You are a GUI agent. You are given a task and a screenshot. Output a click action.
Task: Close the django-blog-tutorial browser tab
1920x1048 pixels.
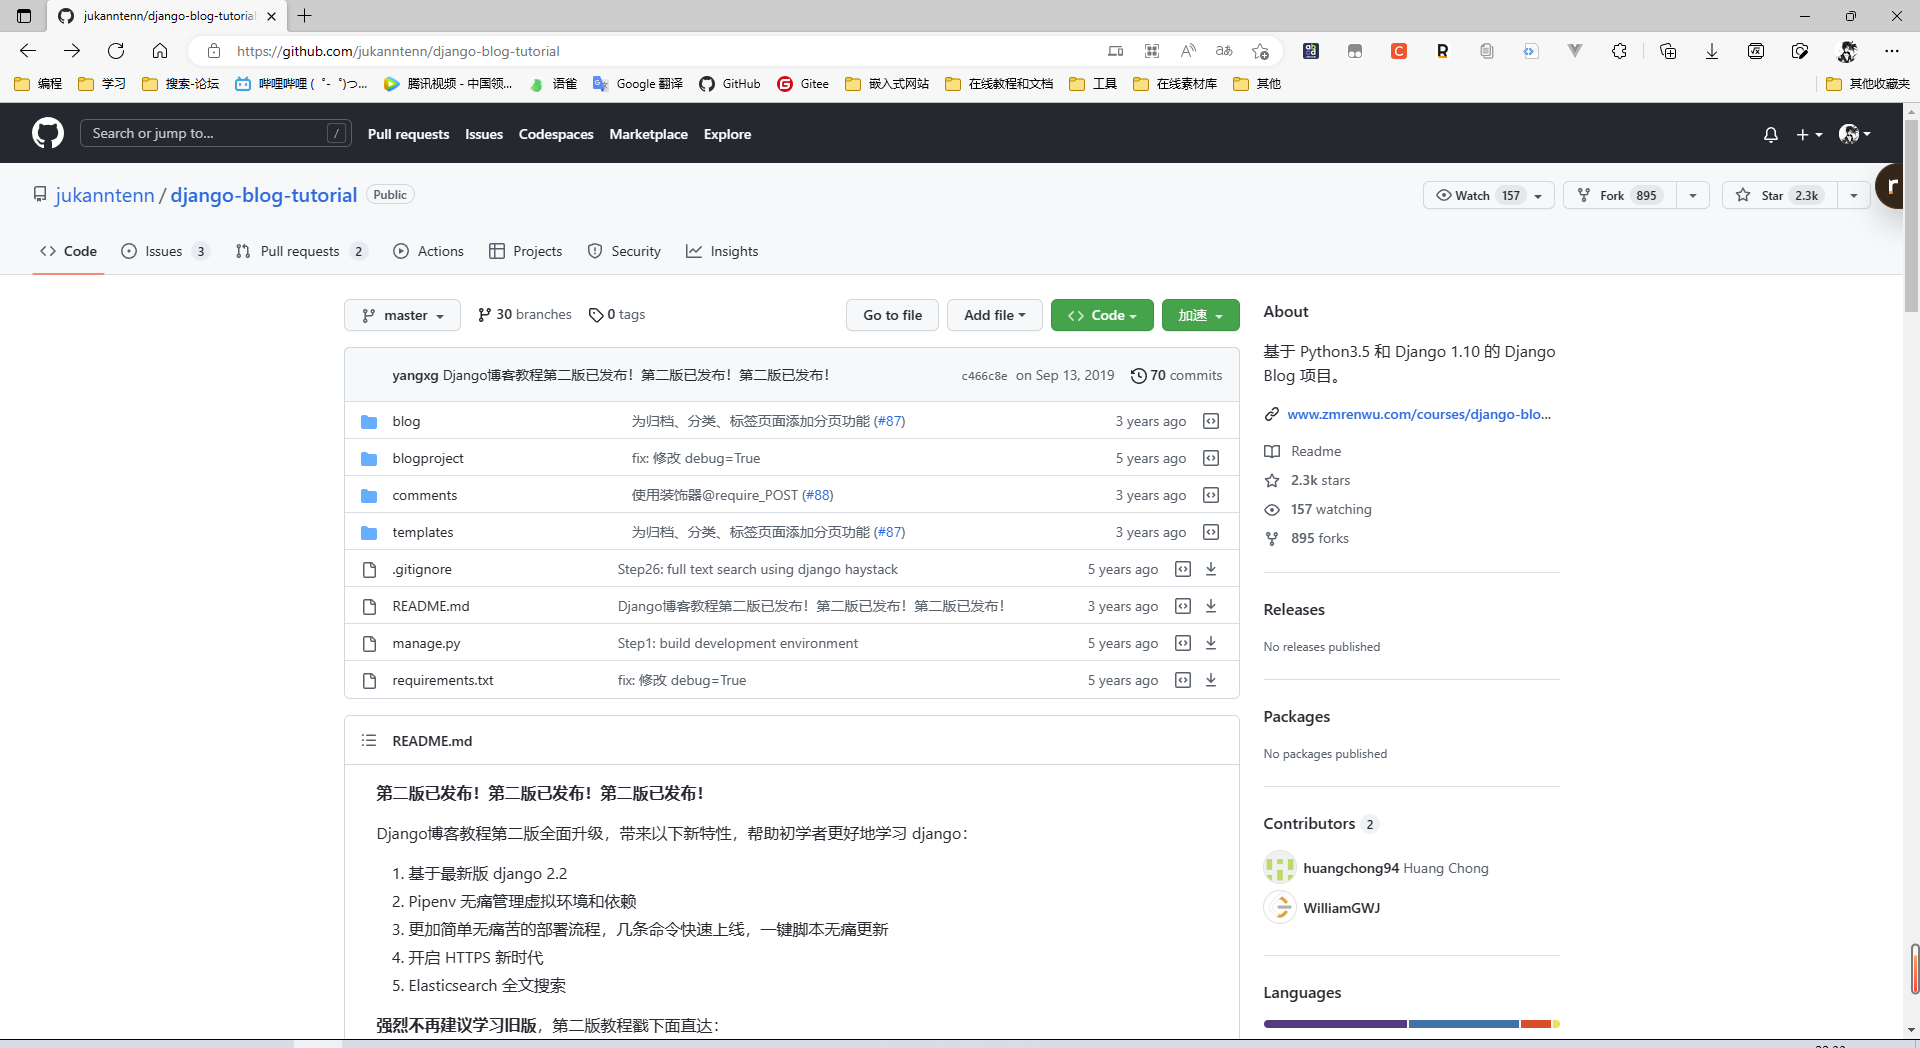[271, 16]
